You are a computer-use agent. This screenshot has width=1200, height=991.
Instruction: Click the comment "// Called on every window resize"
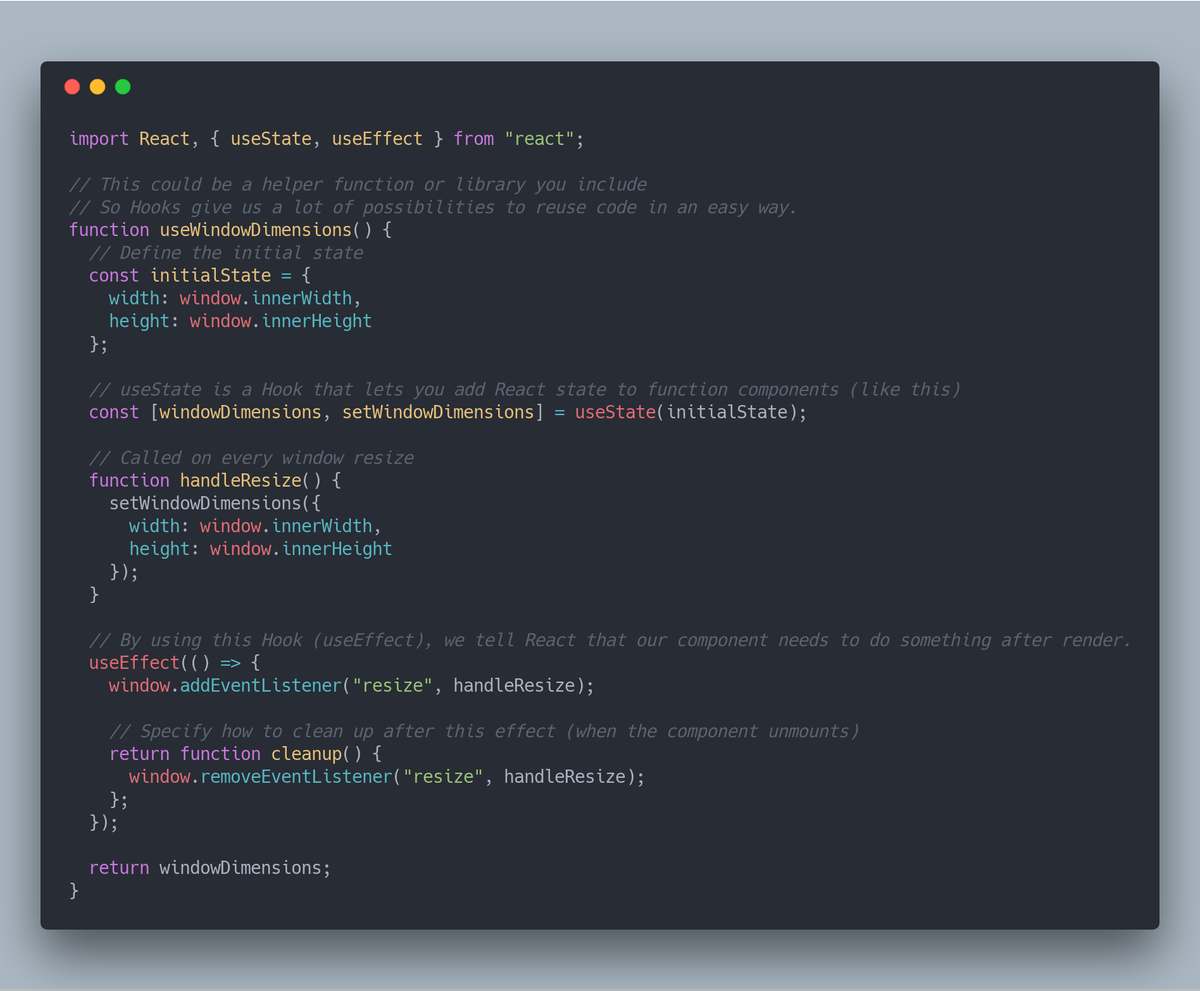[251, 458]
